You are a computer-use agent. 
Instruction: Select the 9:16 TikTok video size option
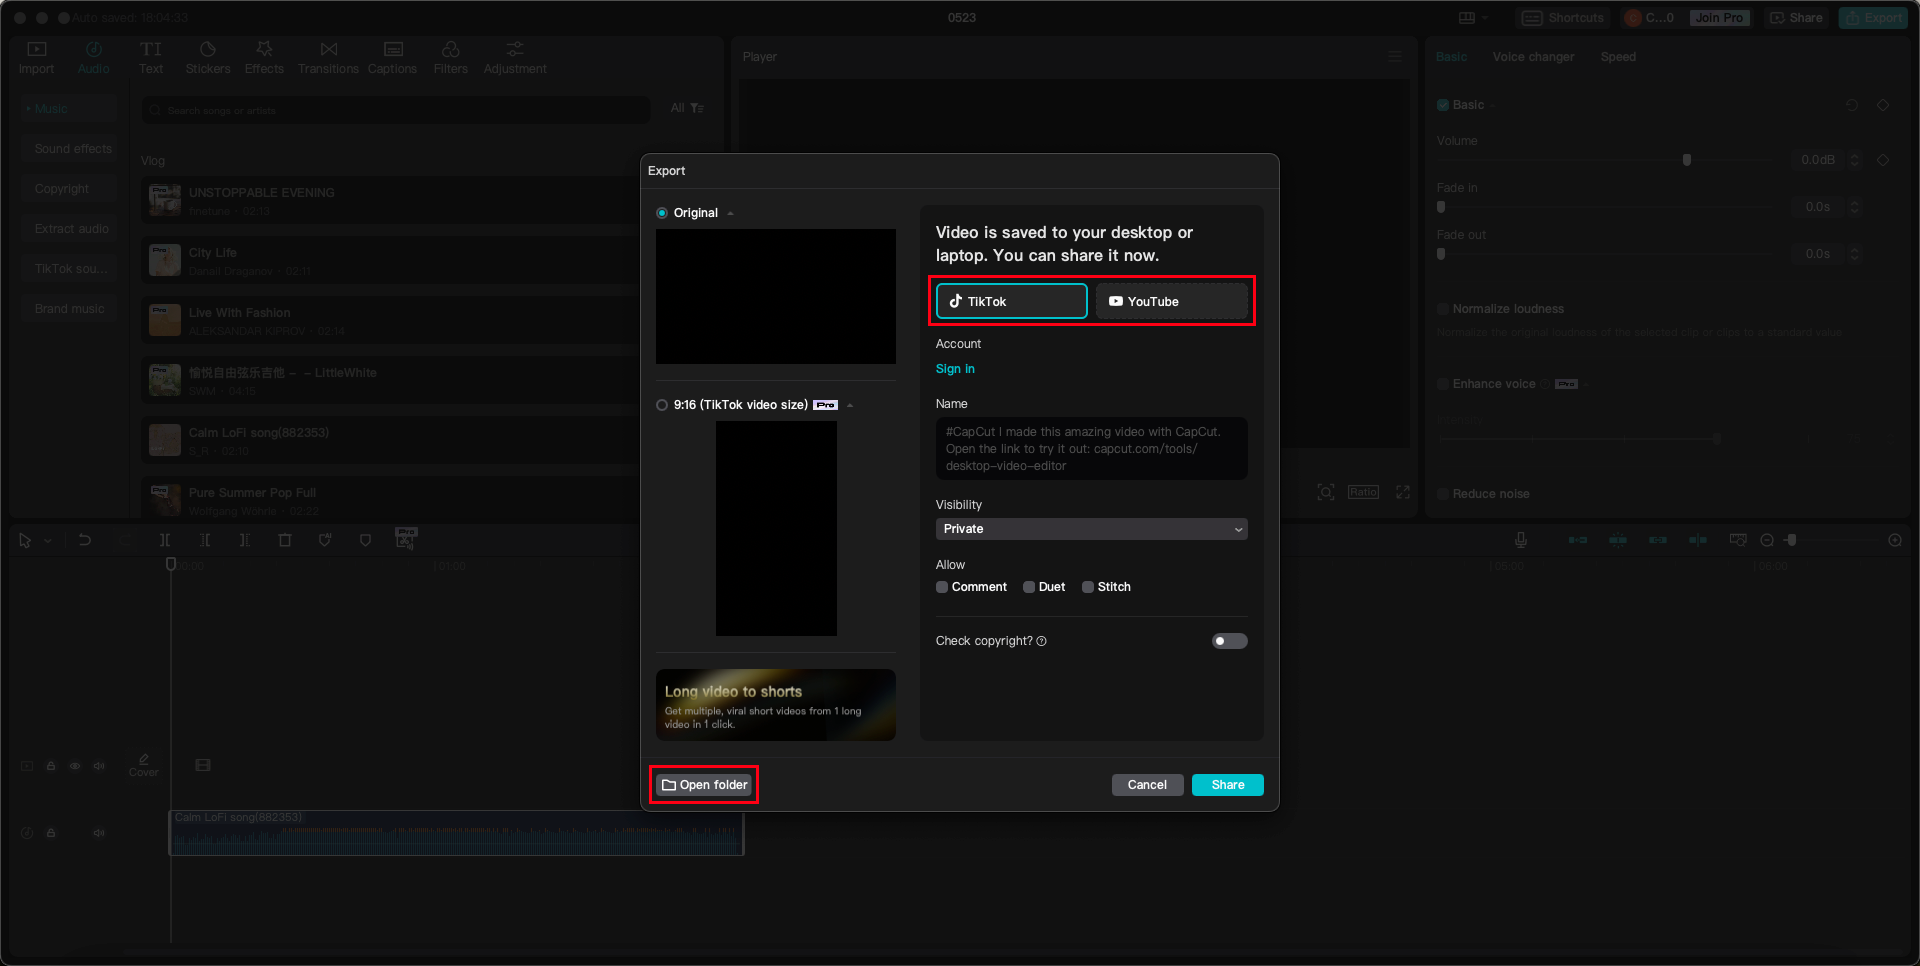pos(662,405)
